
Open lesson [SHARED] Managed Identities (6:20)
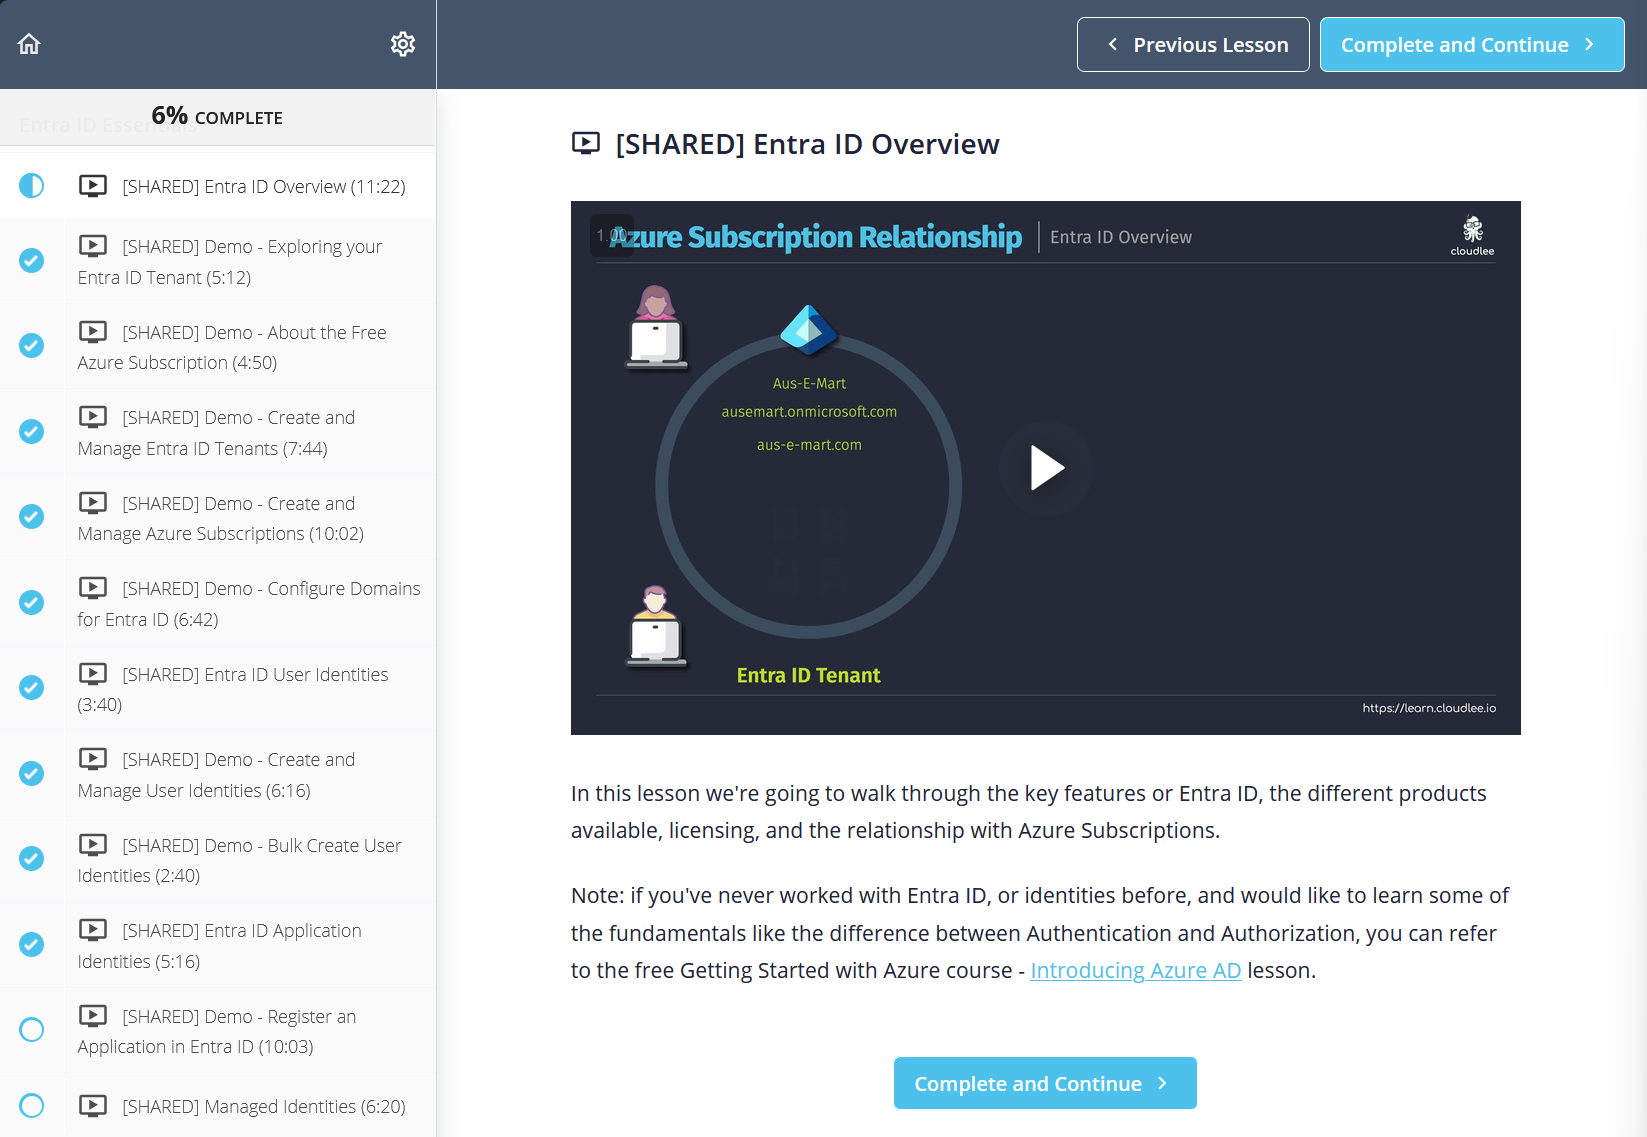(218, 1106)
